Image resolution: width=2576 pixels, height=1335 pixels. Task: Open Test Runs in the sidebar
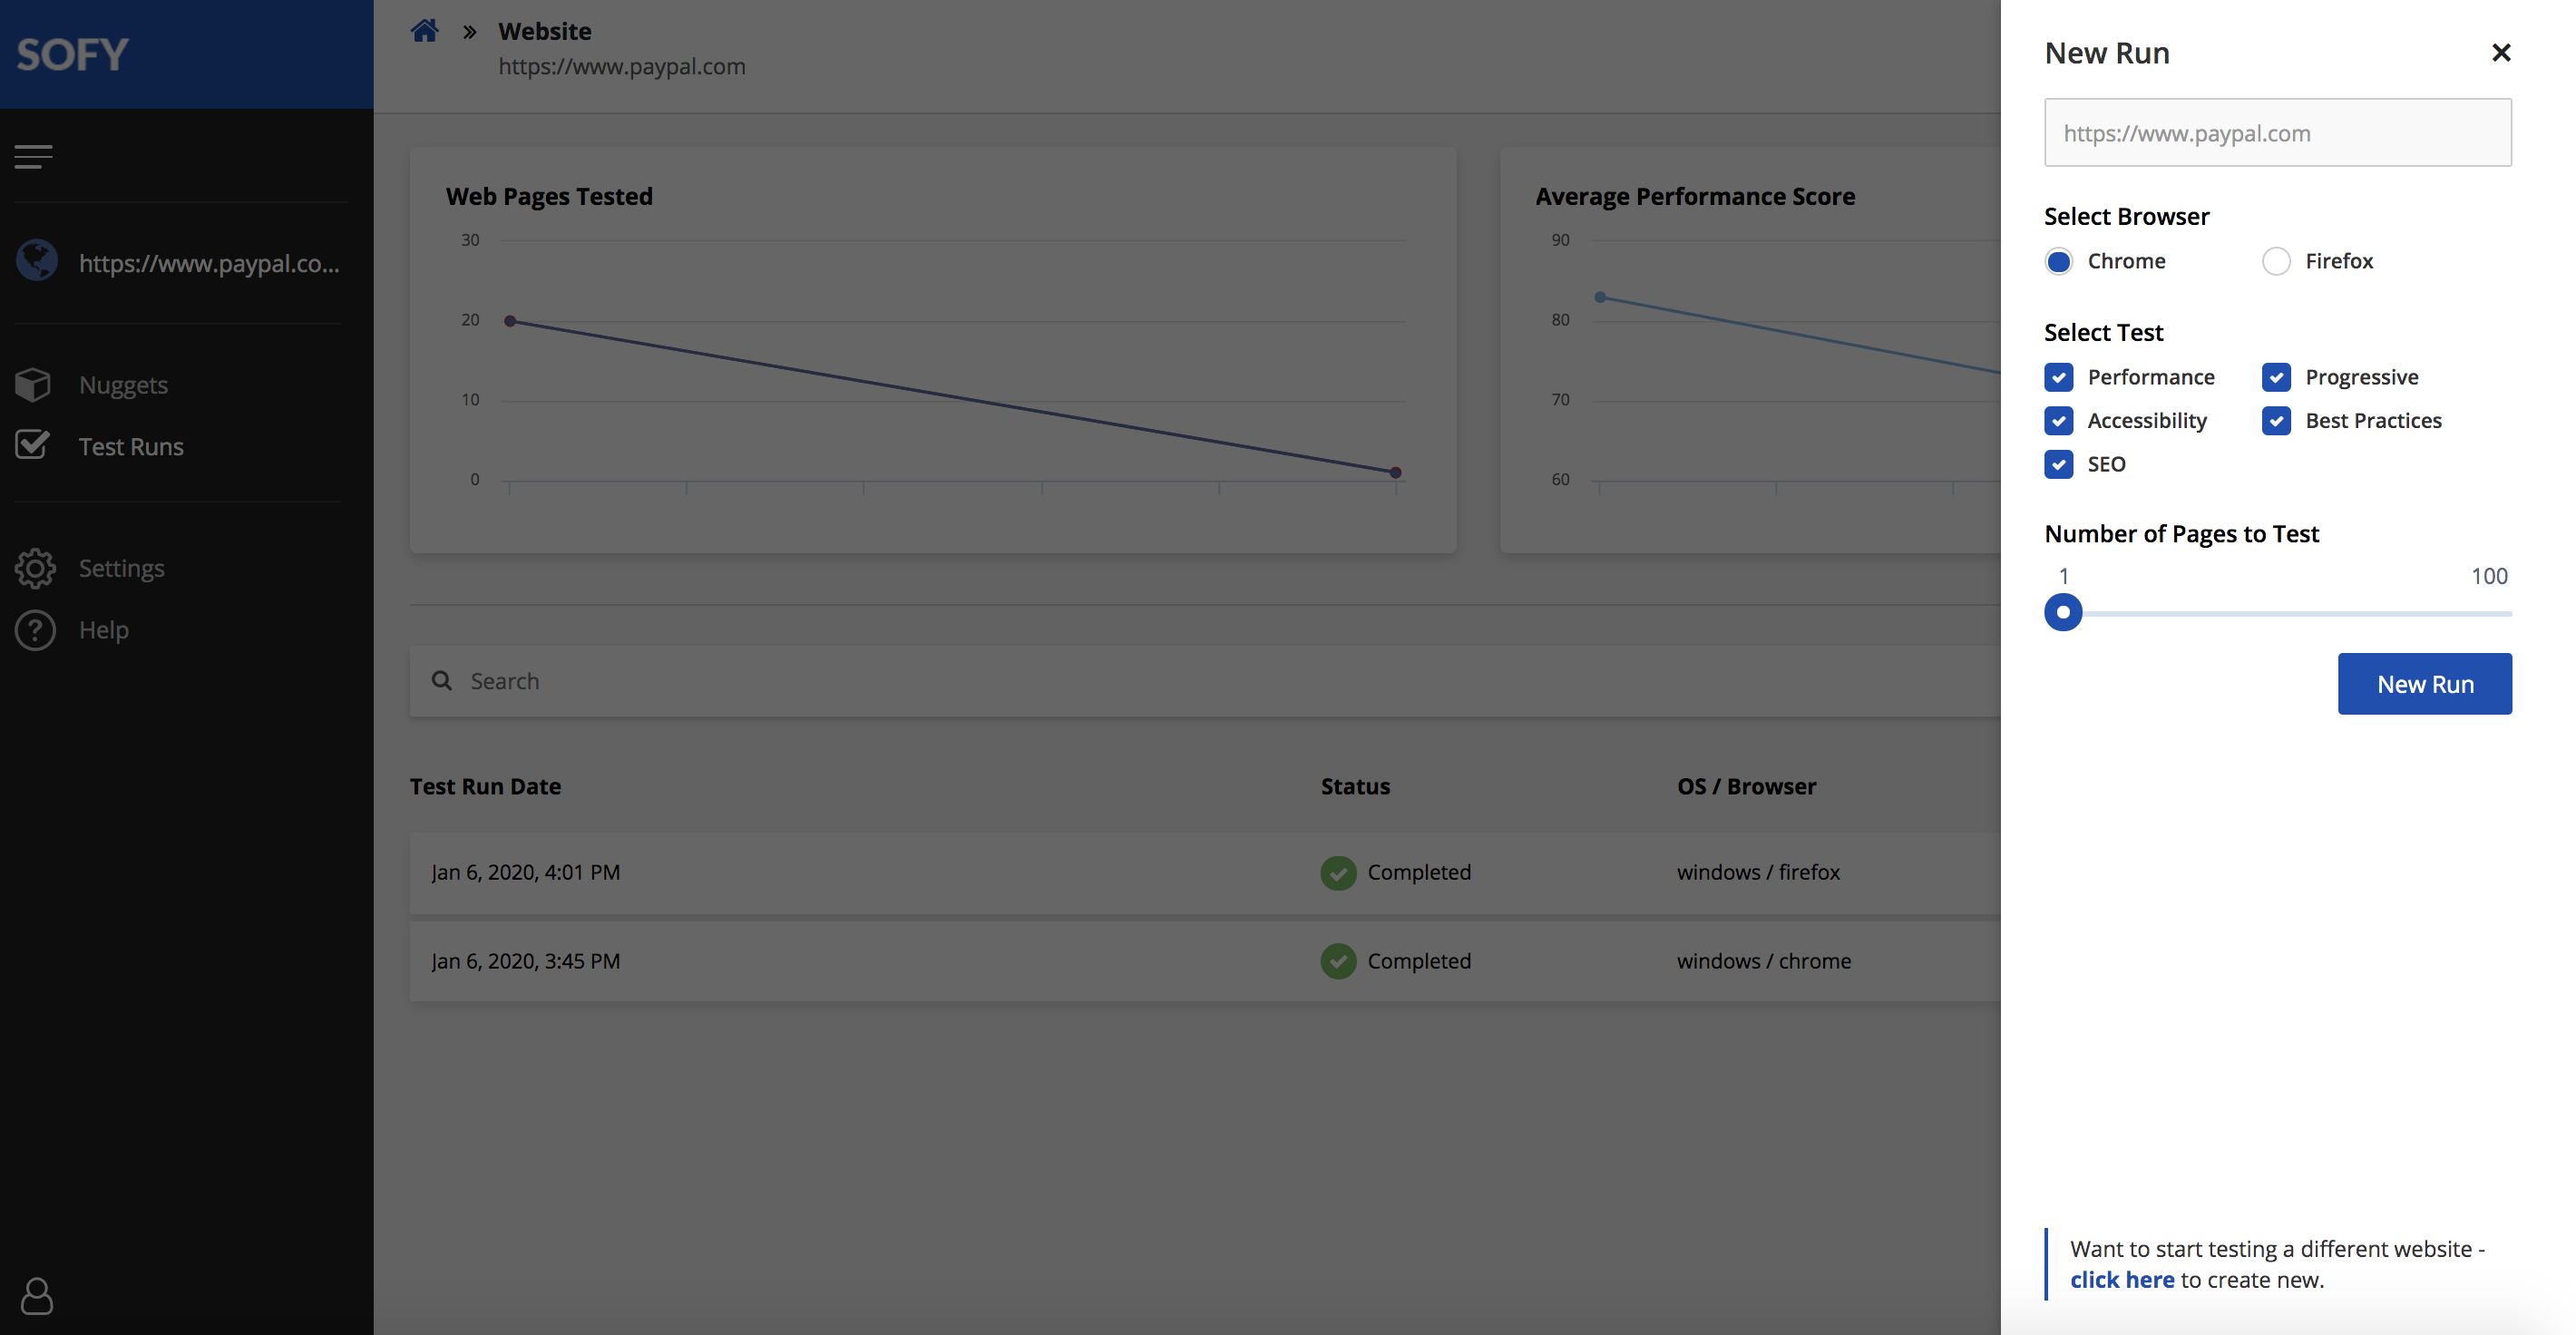coord(131,446)
